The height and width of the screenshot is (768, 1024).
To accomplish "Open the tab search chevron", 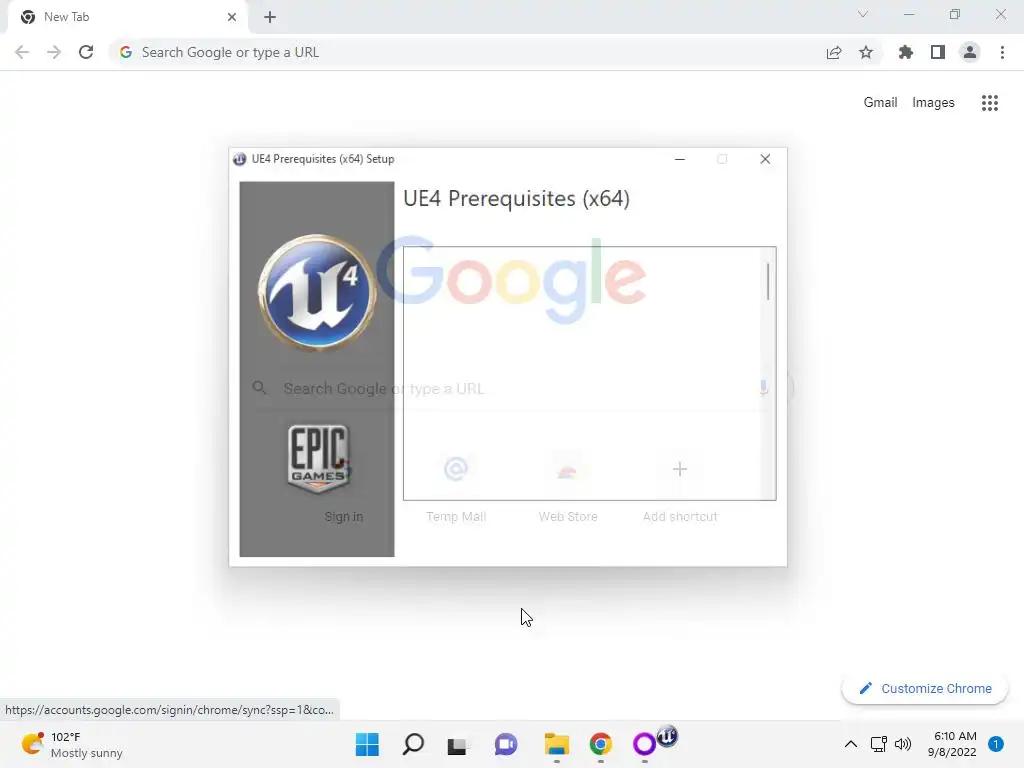I will click(863, 14).
